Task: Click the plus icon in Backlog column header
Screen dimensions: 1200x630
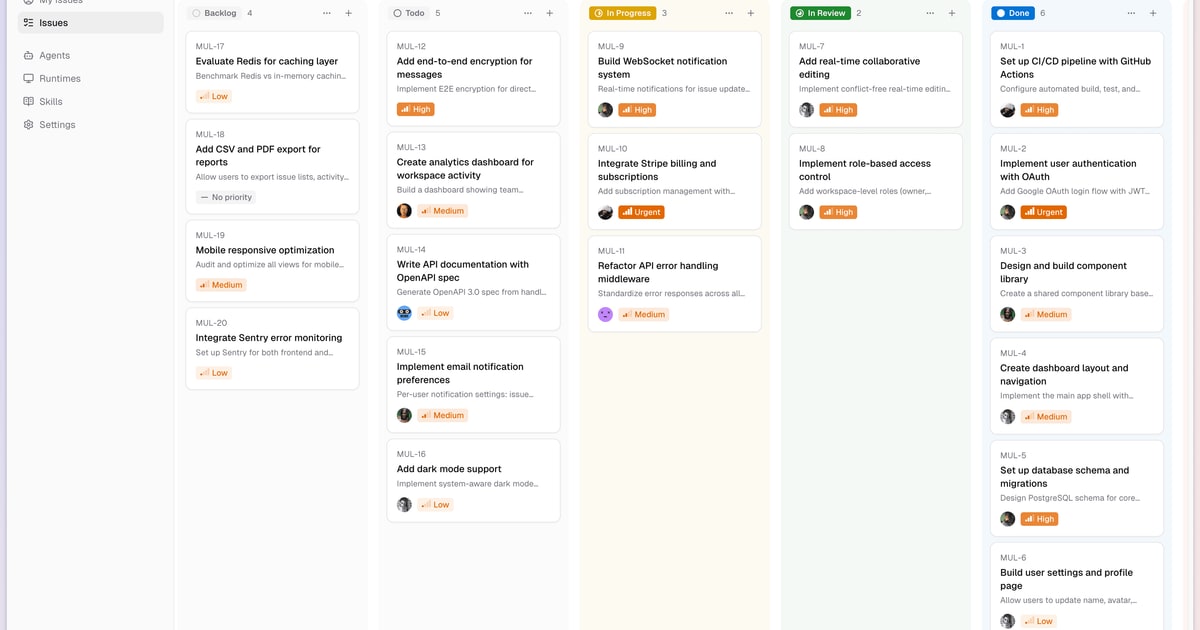Action: (x=348, y=13)
